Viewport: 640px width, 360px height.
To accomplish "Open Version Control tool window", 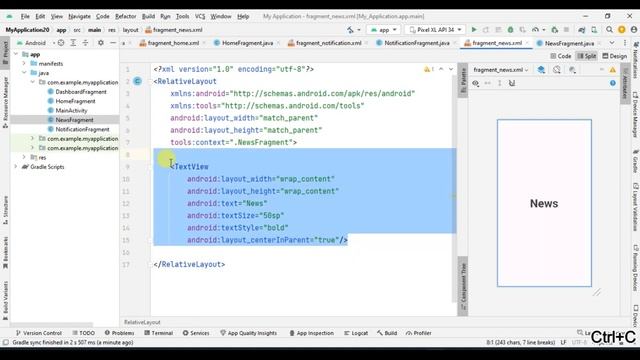I will pos(38,333).
